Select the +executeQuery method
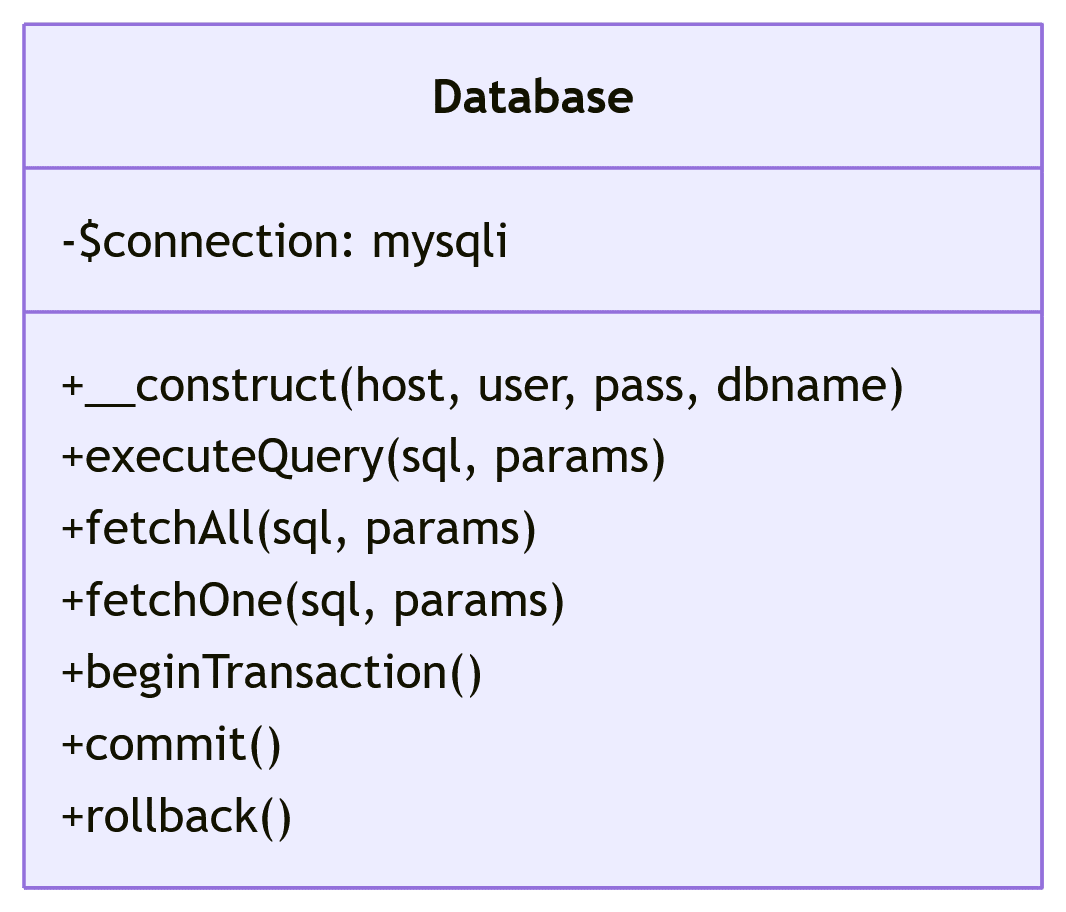Screen dimensions: 1066x912 pyautogui.click(x=363, y=458)
